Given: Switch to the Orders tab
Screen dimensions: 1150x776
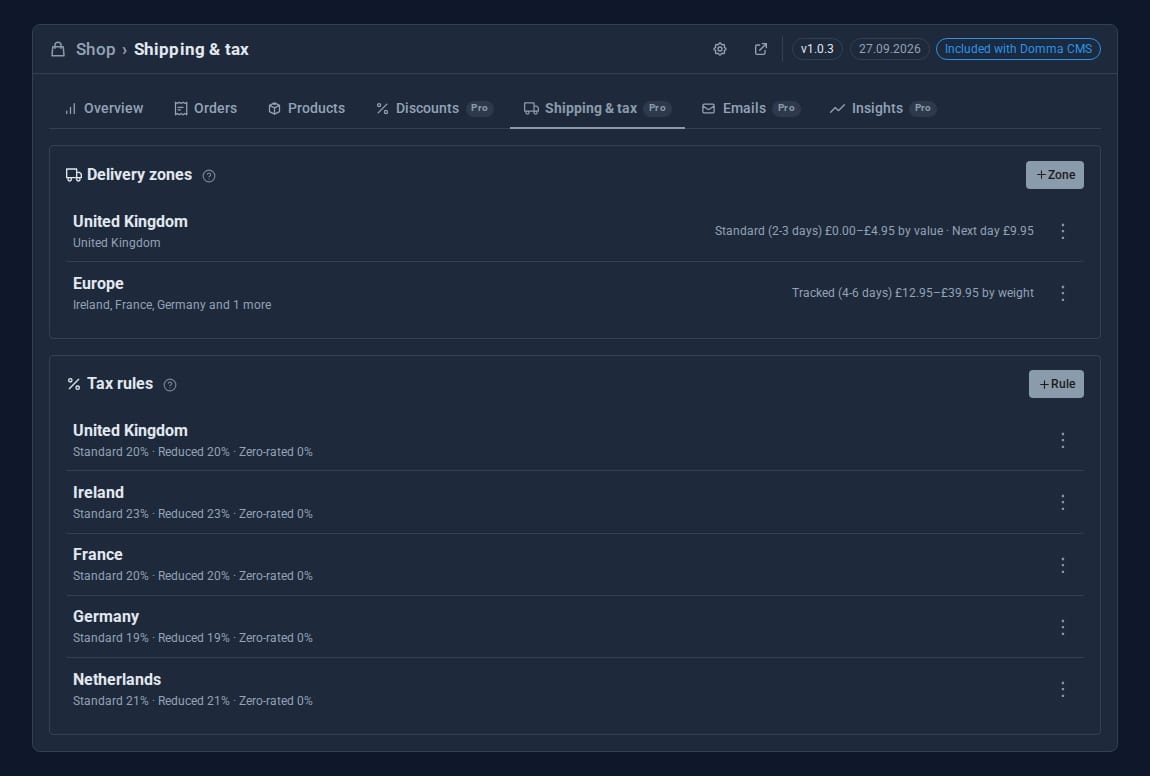Looking at the screenshot, I should tap(205, 109).
